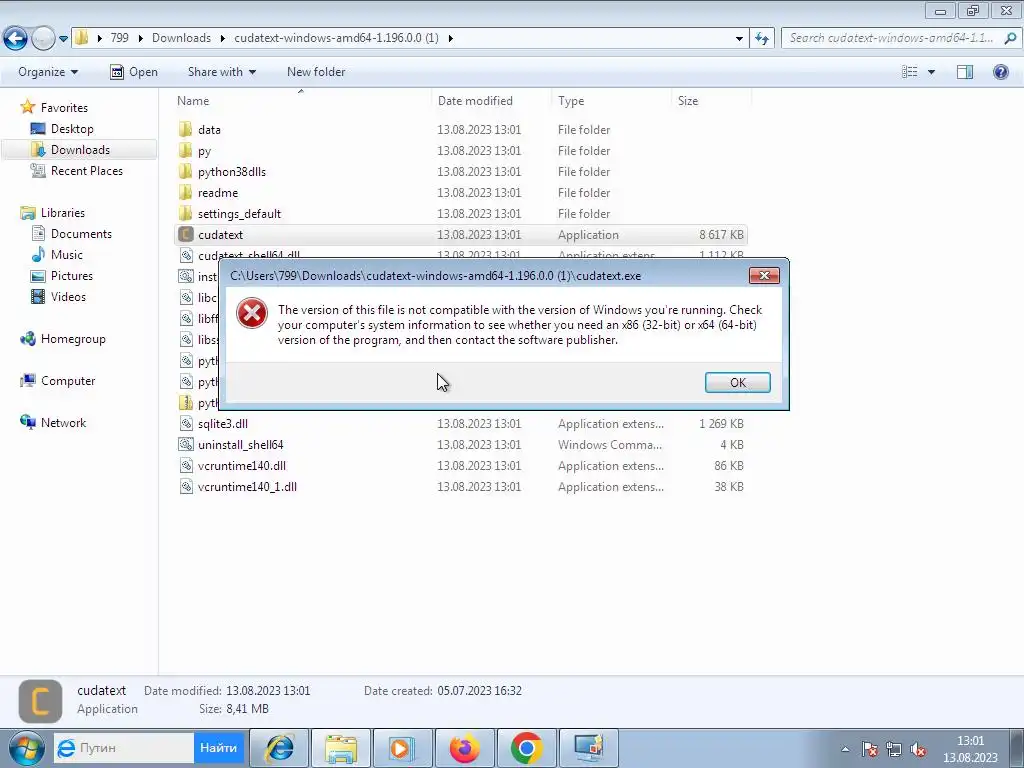Close the cudatext.exe error dialog
The image size is (1024, 768).
coord(764,276)
